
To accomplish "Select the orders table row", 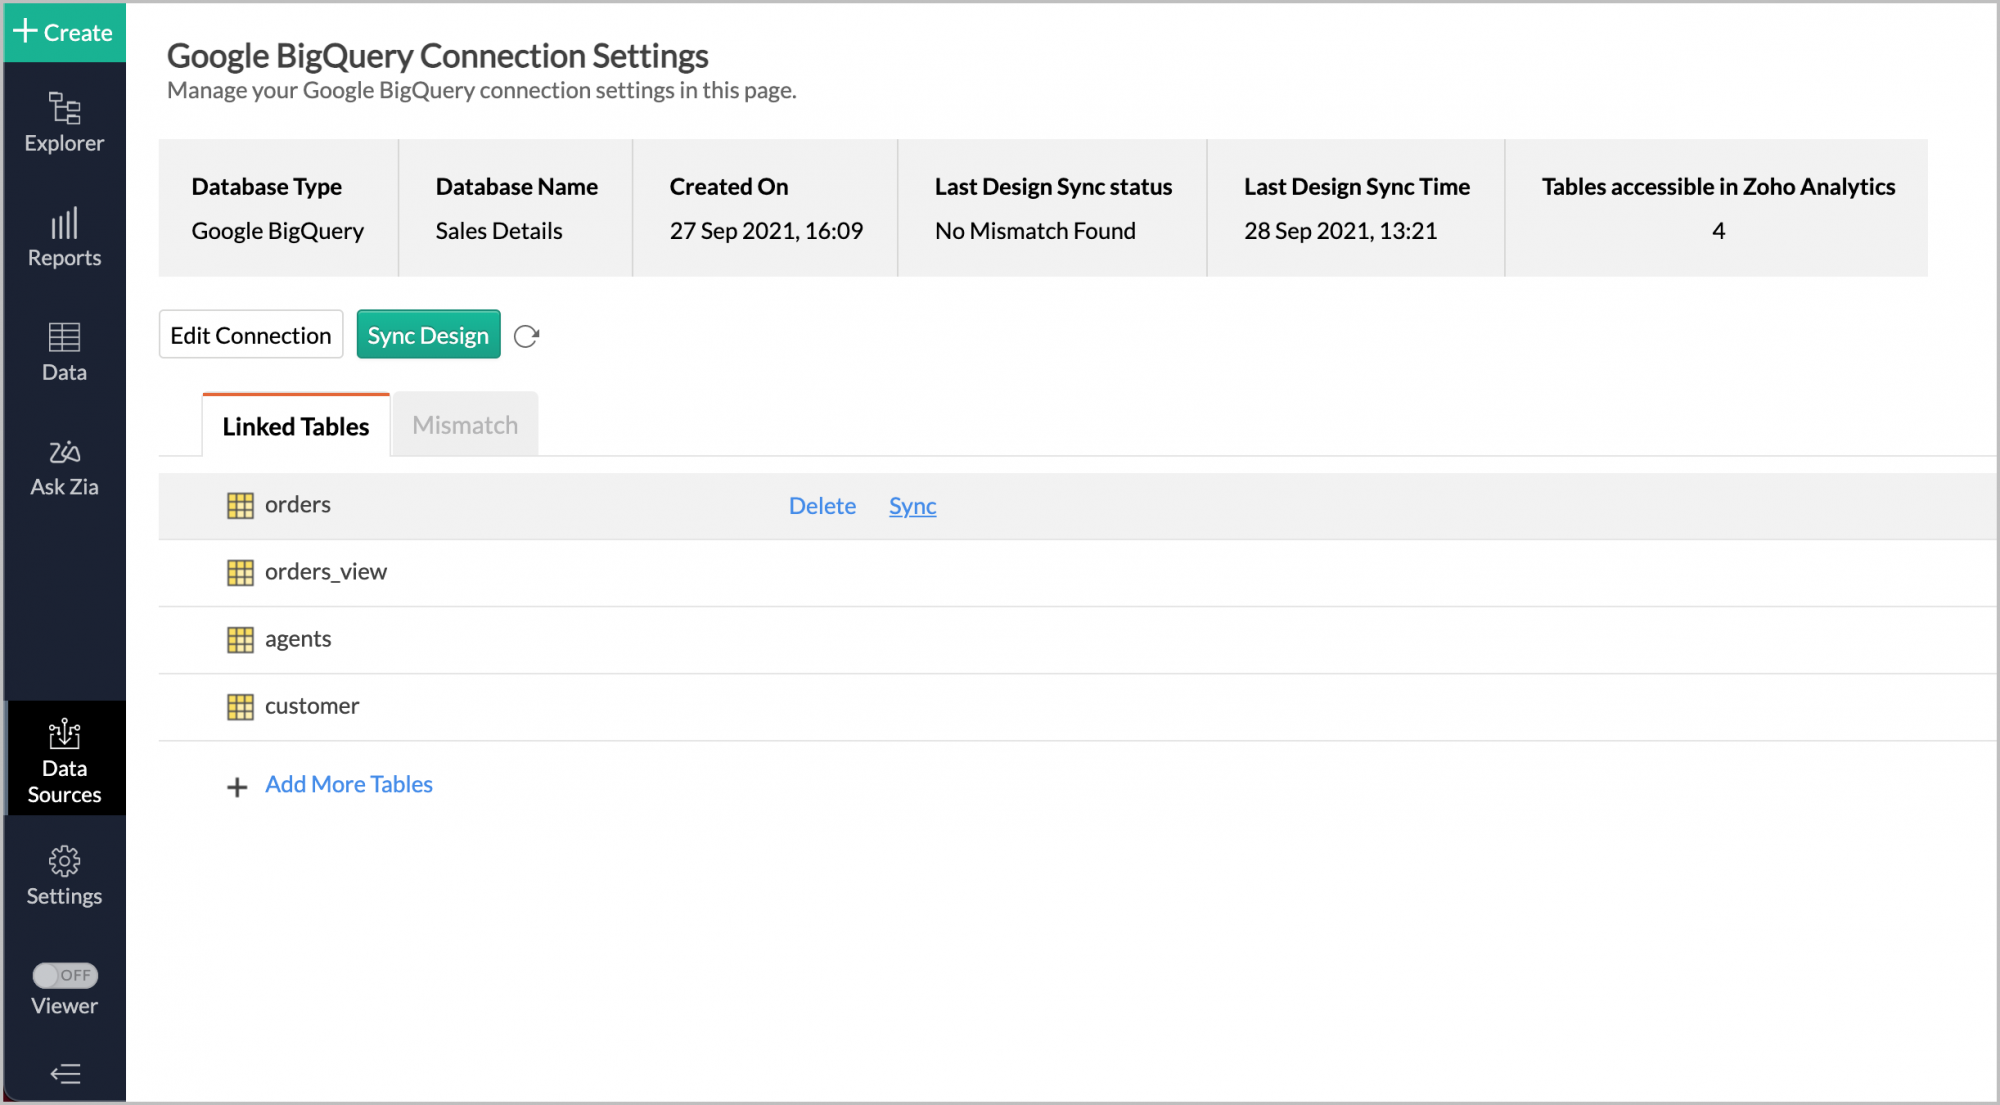I will 1078,506.
